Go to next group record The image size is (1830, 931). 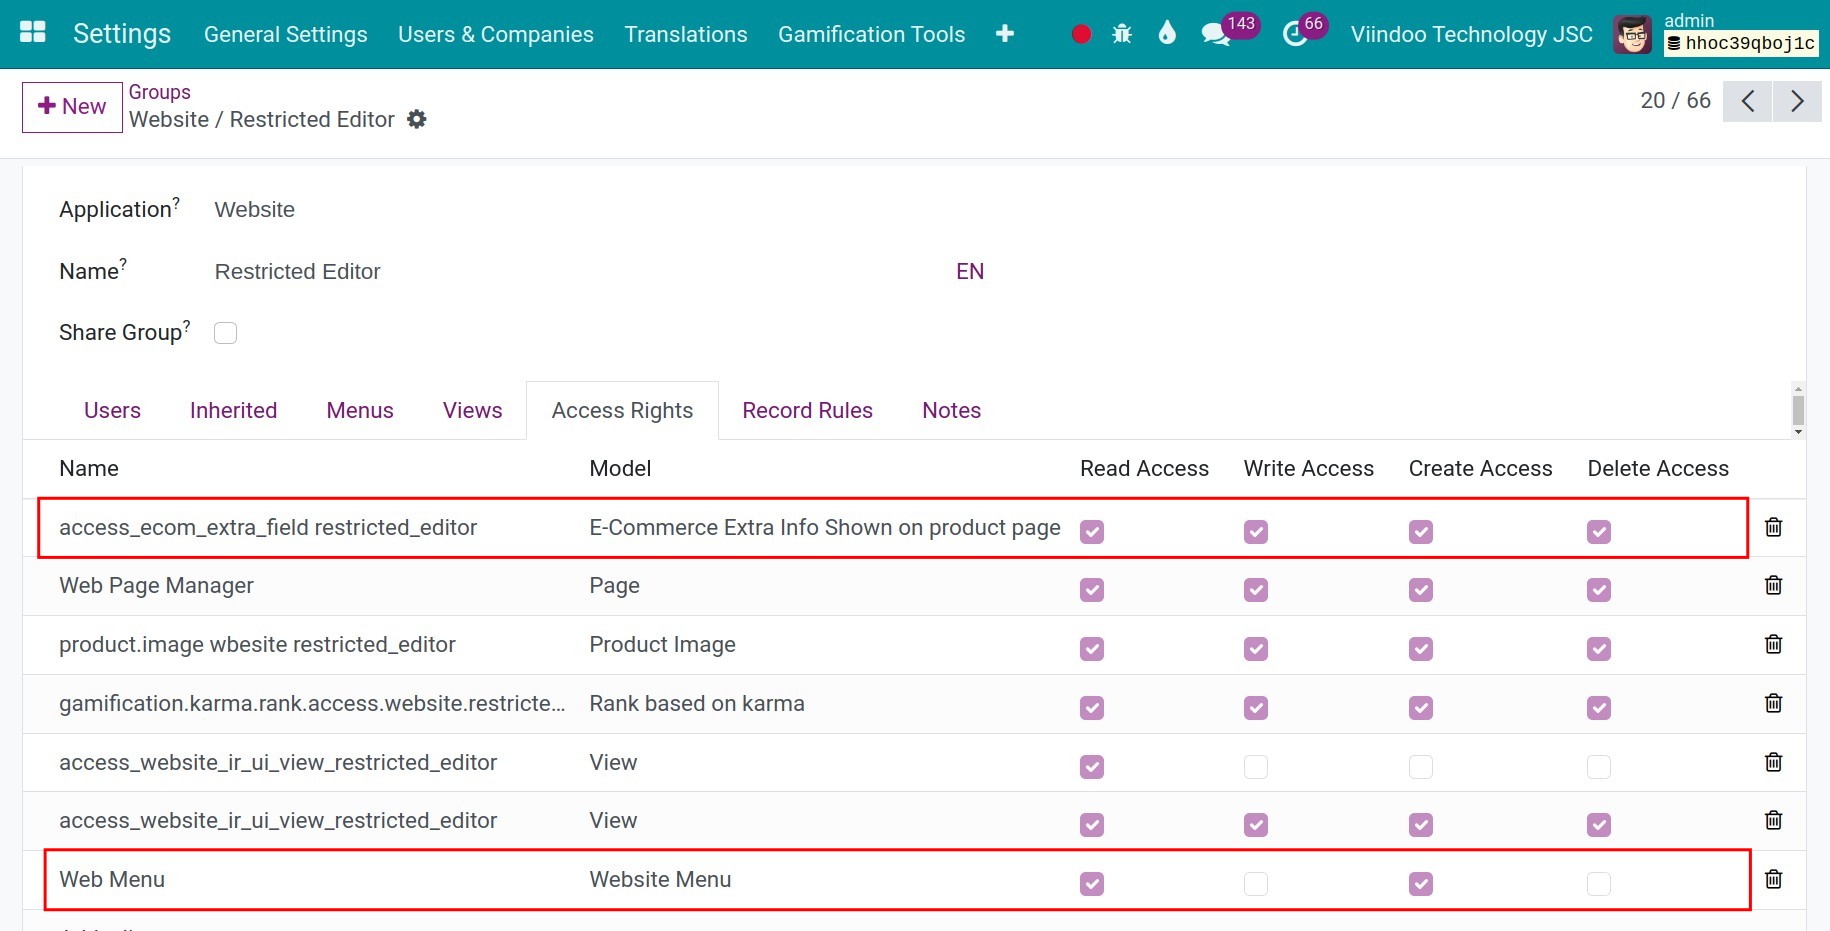click(x=1797, y=101)
